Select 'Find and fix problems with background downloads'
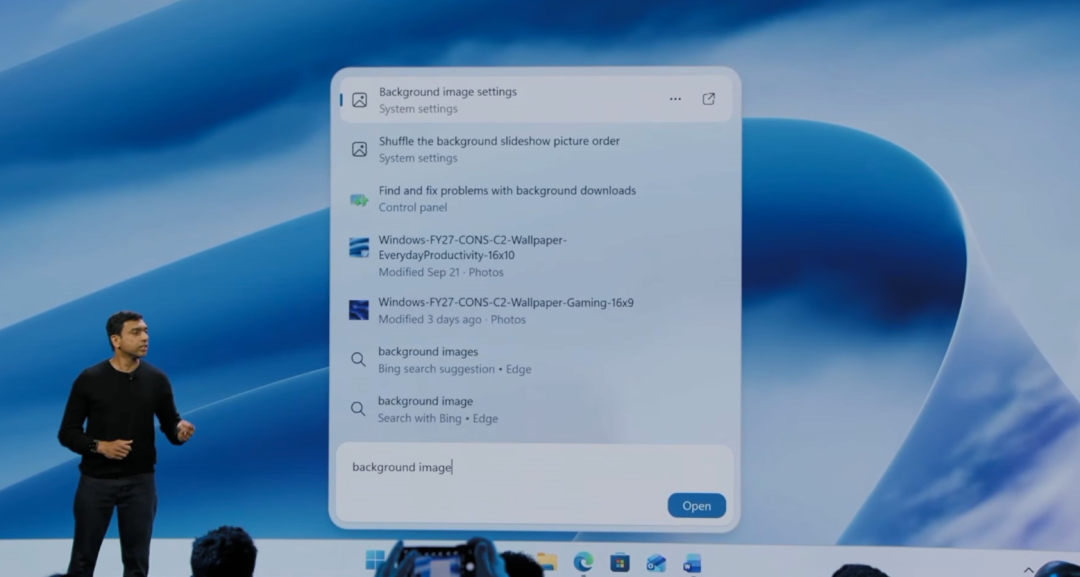This screenshot has height=577, width=1080. click(507, 191)
